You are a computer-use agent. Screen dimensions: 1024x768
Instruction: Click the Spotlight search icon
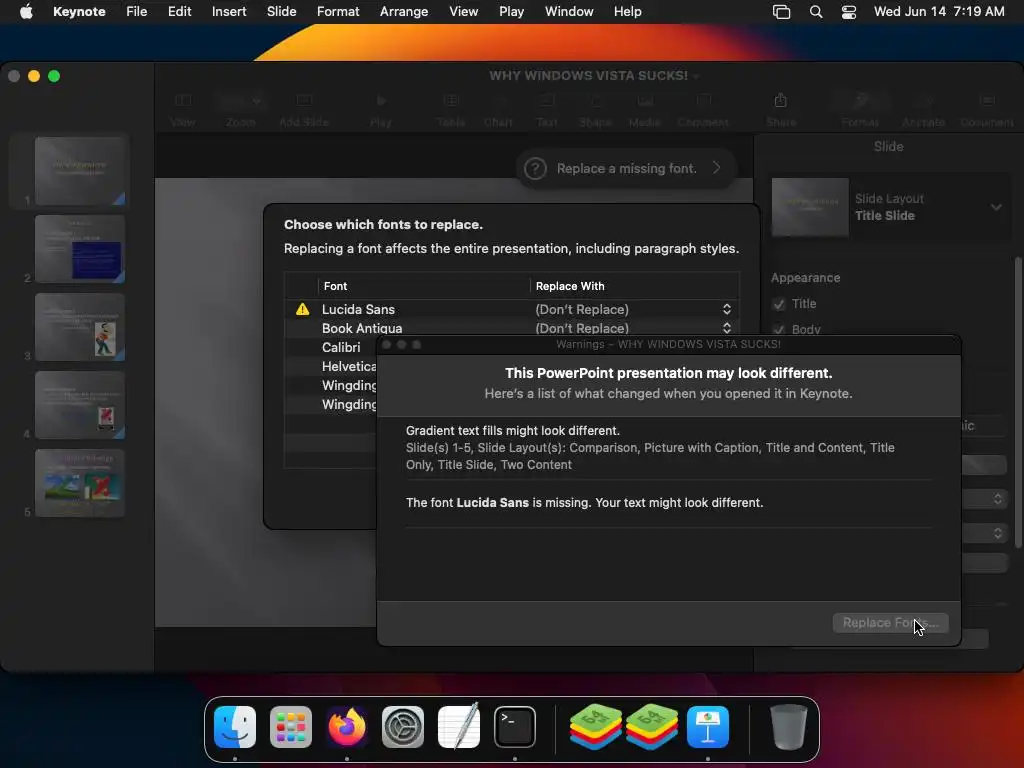click(816, 12)
